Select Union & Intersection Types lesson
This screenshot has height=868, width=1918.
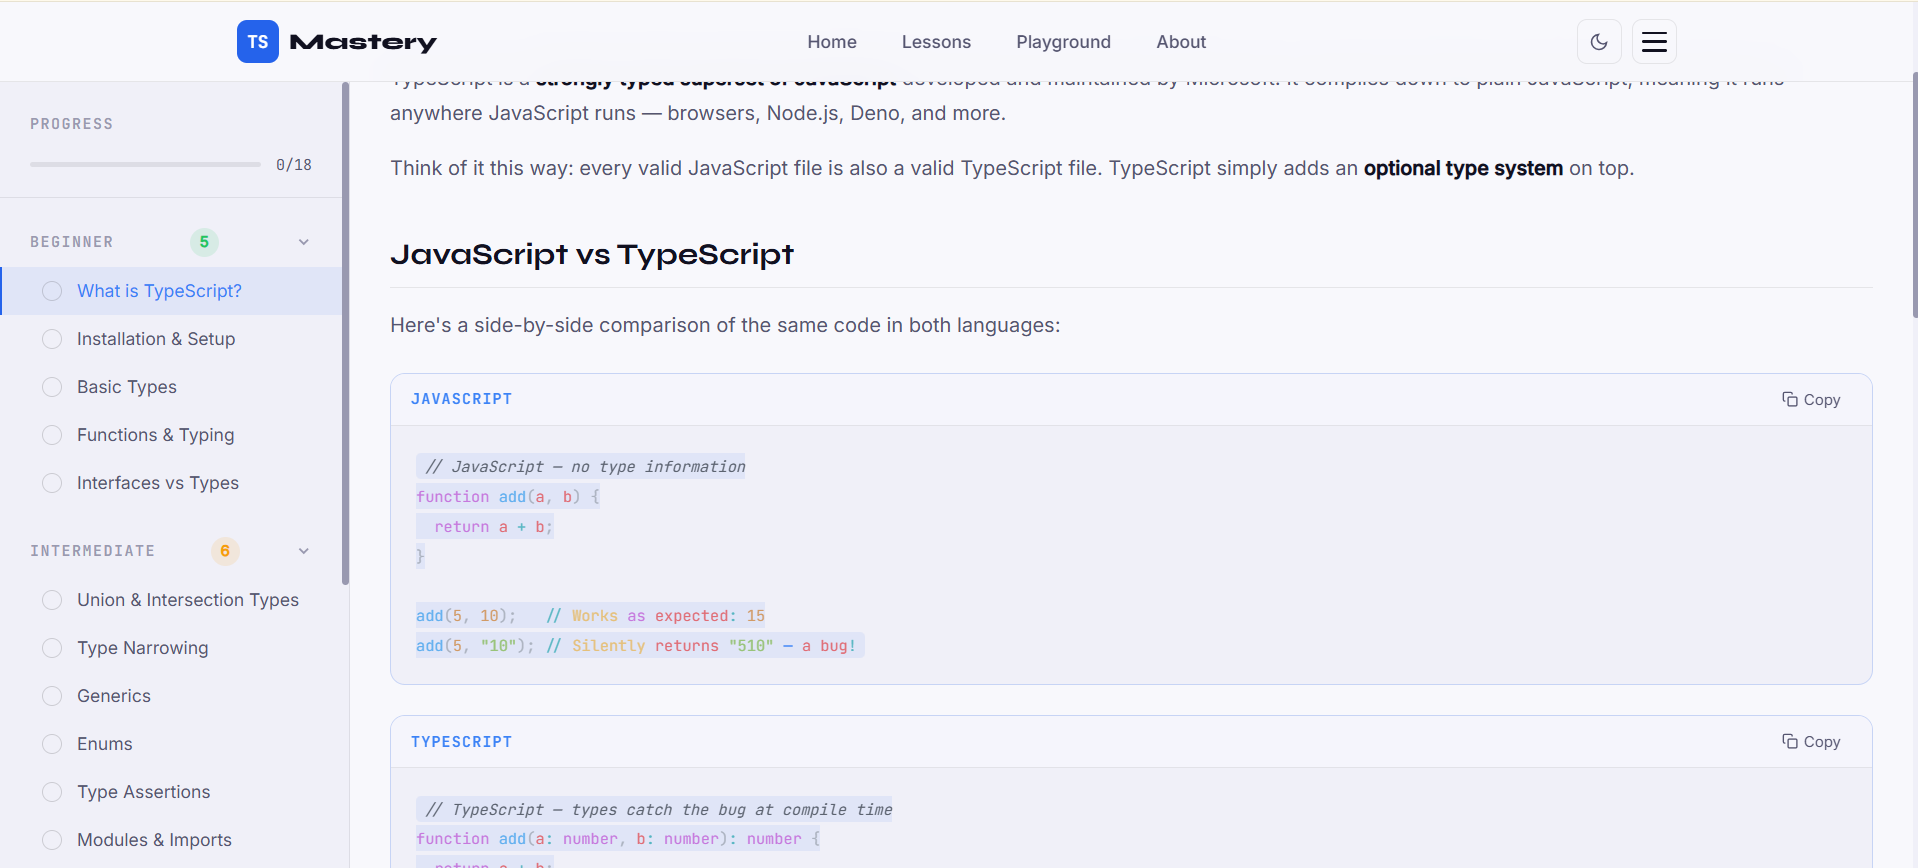click(x=188, y=600)
